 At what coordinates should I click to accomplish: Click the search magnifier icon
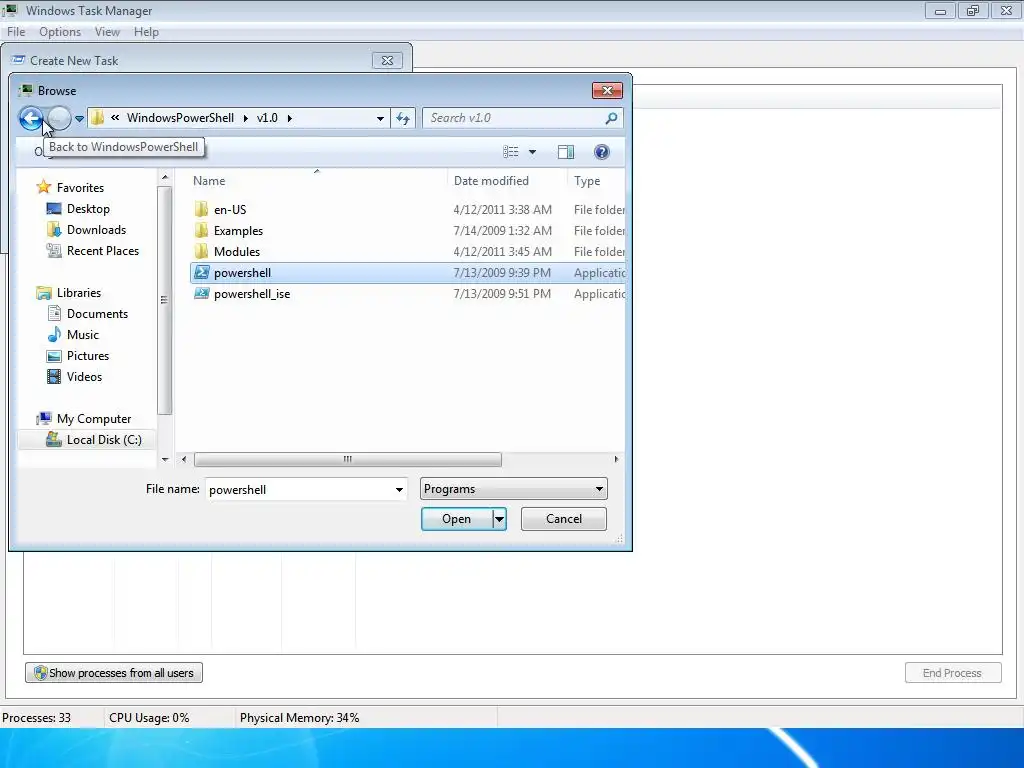coord(611,118)
